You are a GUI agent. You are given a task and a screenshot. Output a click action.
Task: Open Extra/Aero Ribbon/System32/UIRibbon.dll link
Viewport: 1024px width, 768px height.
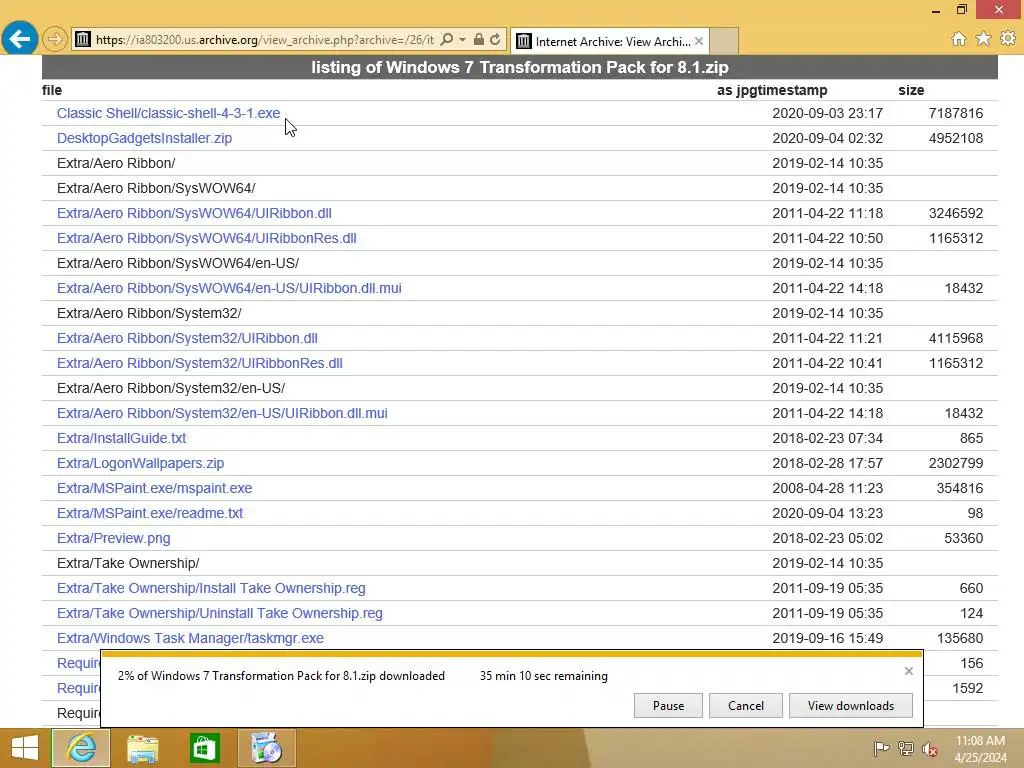click(187, 338)
